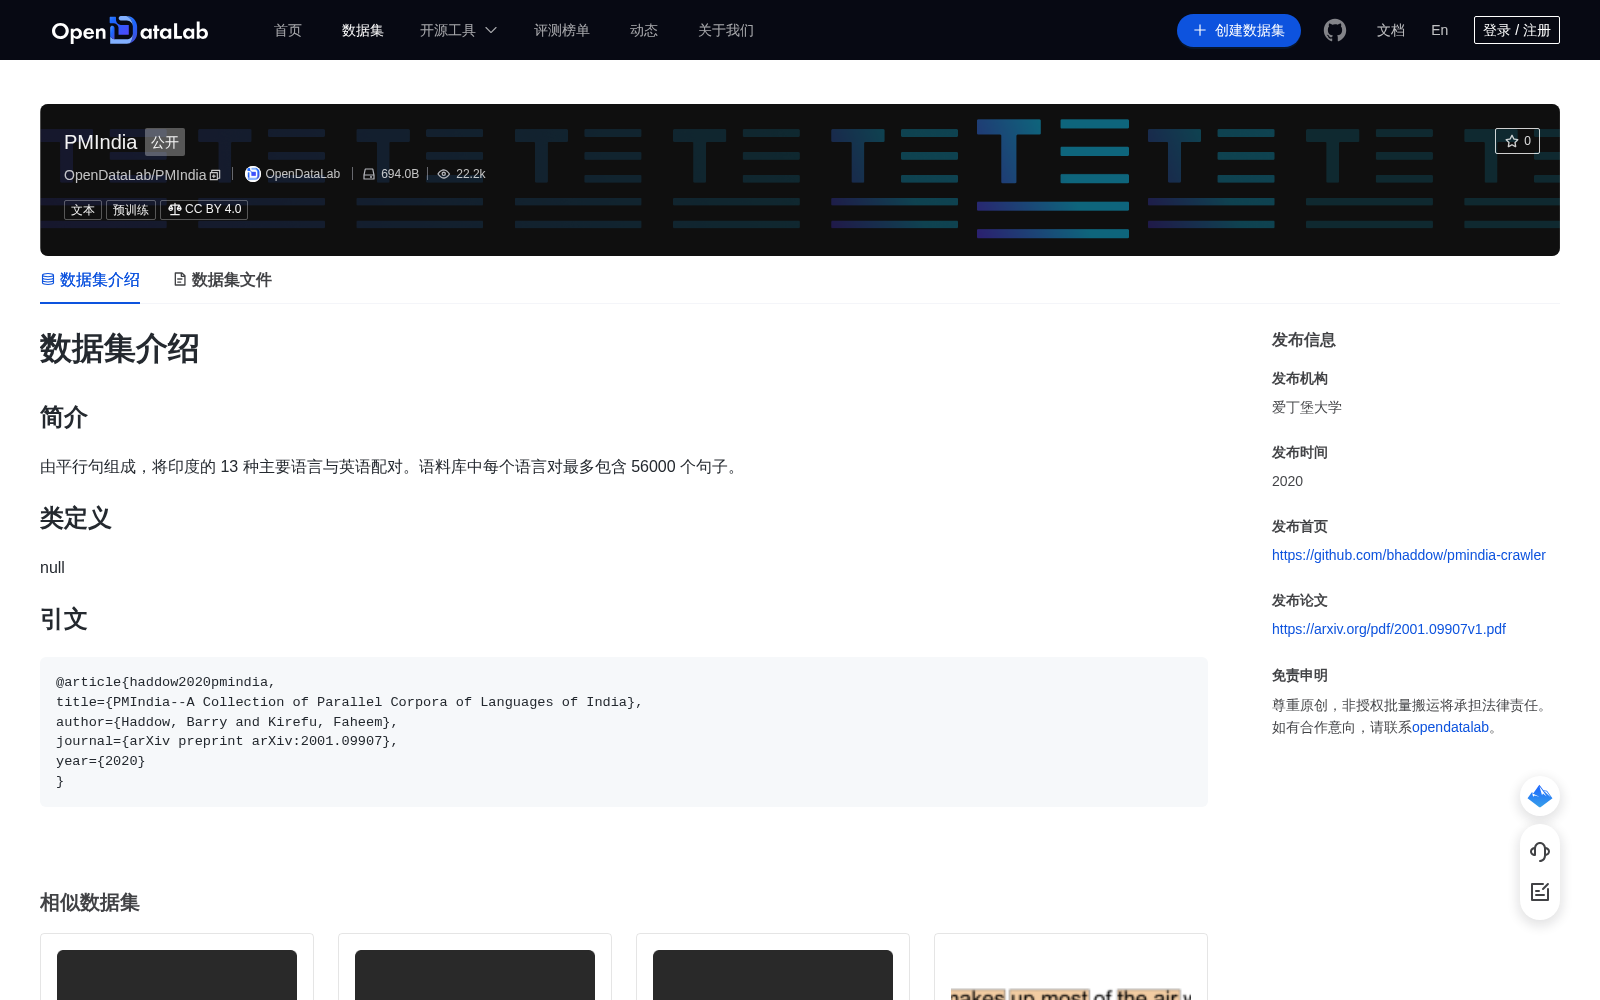The height and width of the screenshot is (1000, 1600).
Task: Open the second similar dataset card
Action: (475, 967)
